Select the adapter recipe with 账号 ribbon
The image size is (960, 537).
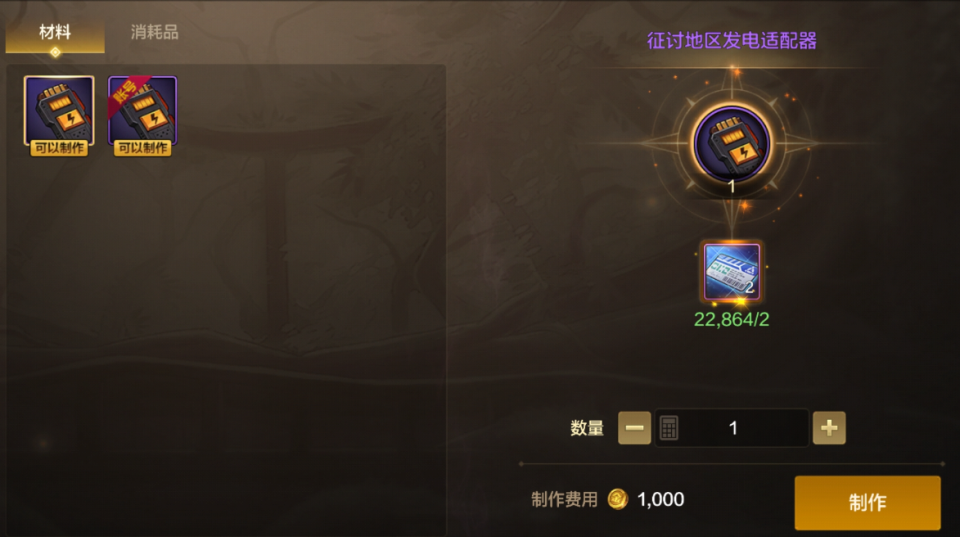(x=143, y=111)
